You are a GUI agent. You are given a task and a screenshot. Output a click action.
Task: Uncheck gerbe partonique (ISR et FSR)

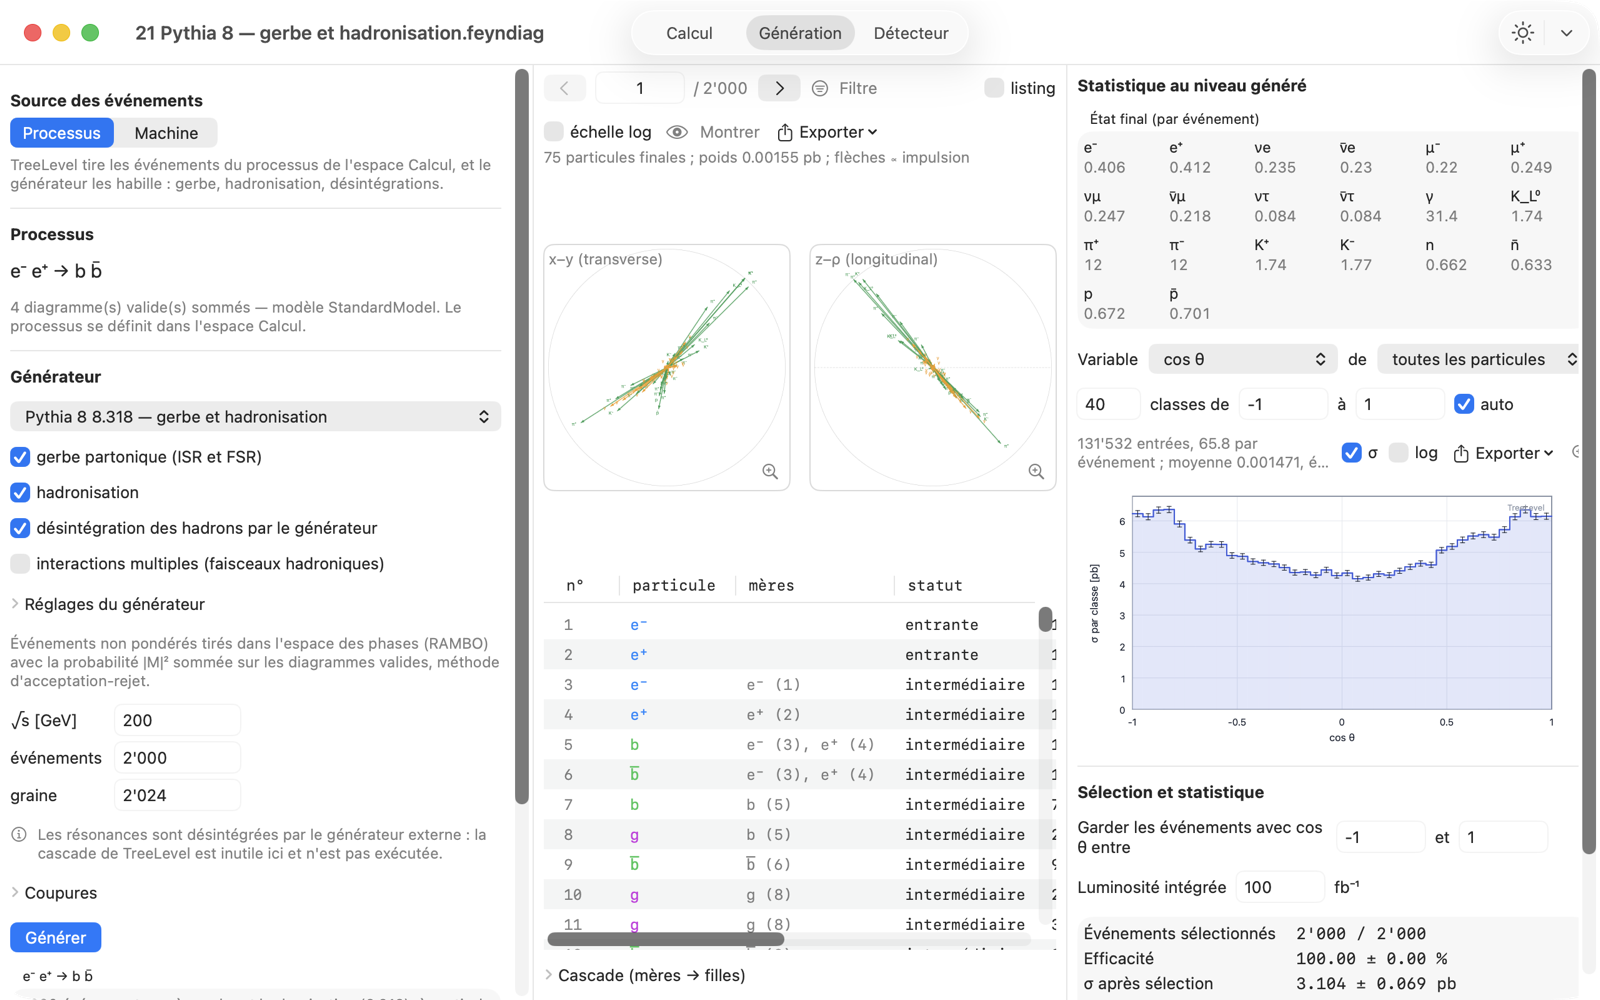(x=20, y=457)
